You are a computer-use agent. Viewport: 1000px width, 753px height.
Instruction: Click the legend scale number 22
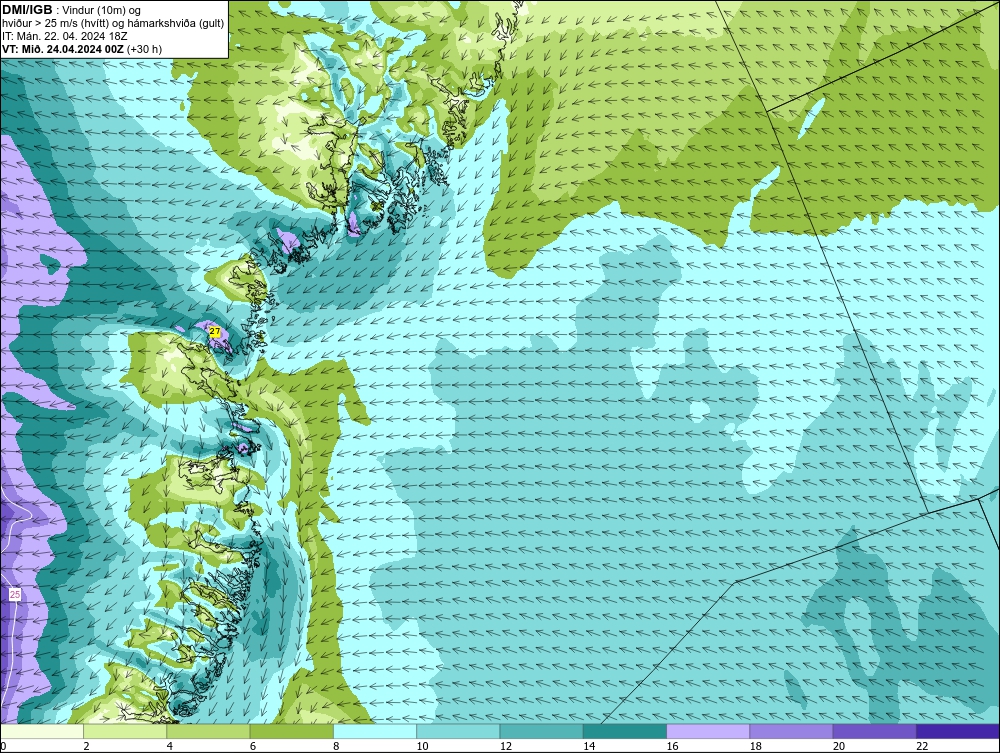point(922,746)
